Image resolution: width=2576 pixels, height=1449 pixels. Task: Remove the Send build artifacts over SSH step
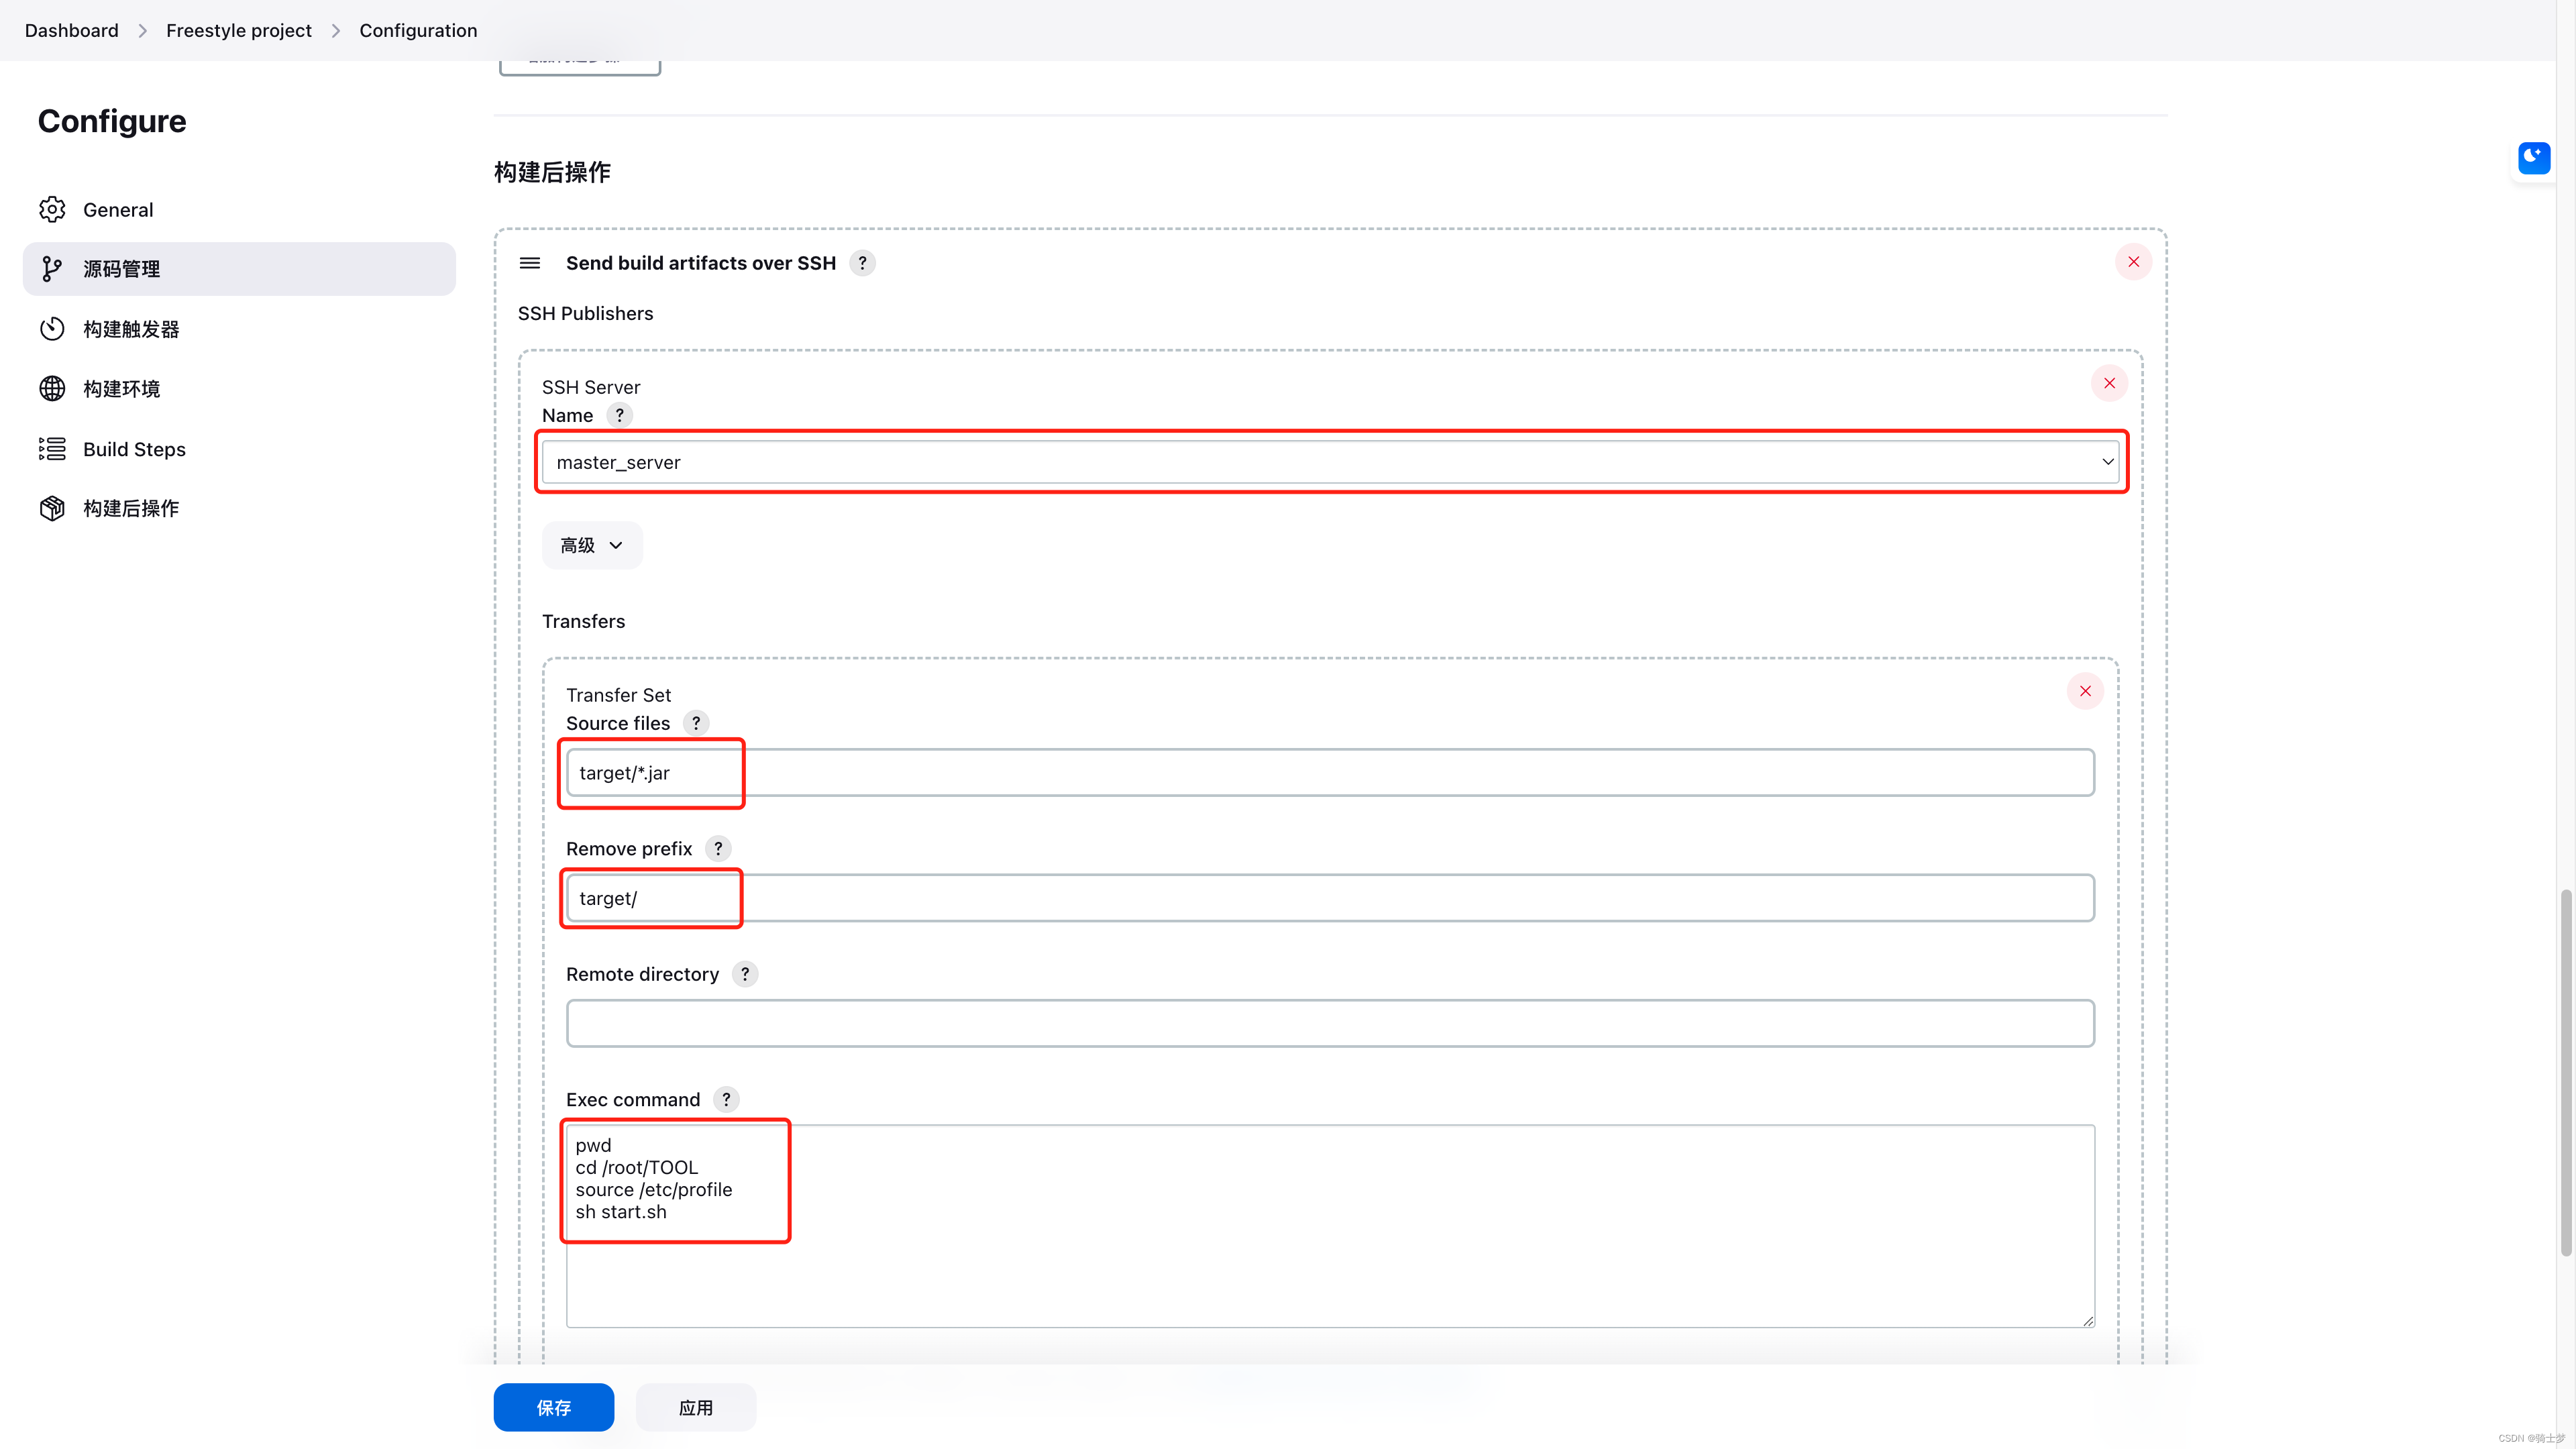pos(2133,262)
